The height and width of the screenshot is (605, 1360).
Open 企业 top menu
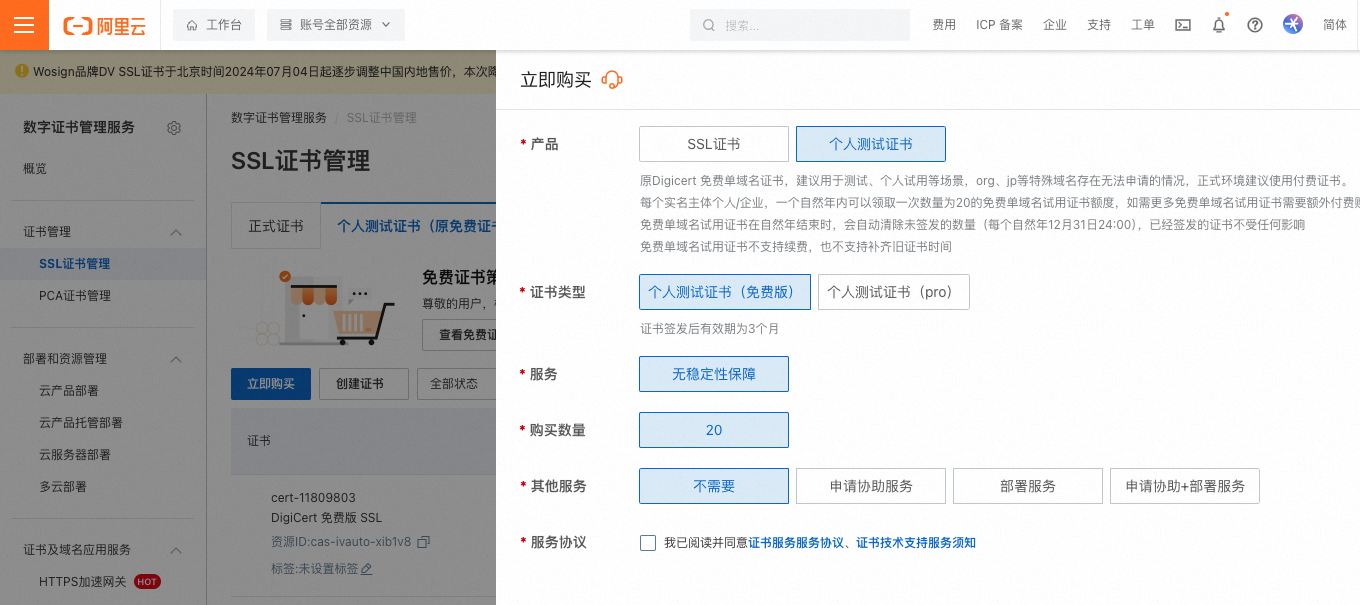[x=1055, y=25]
